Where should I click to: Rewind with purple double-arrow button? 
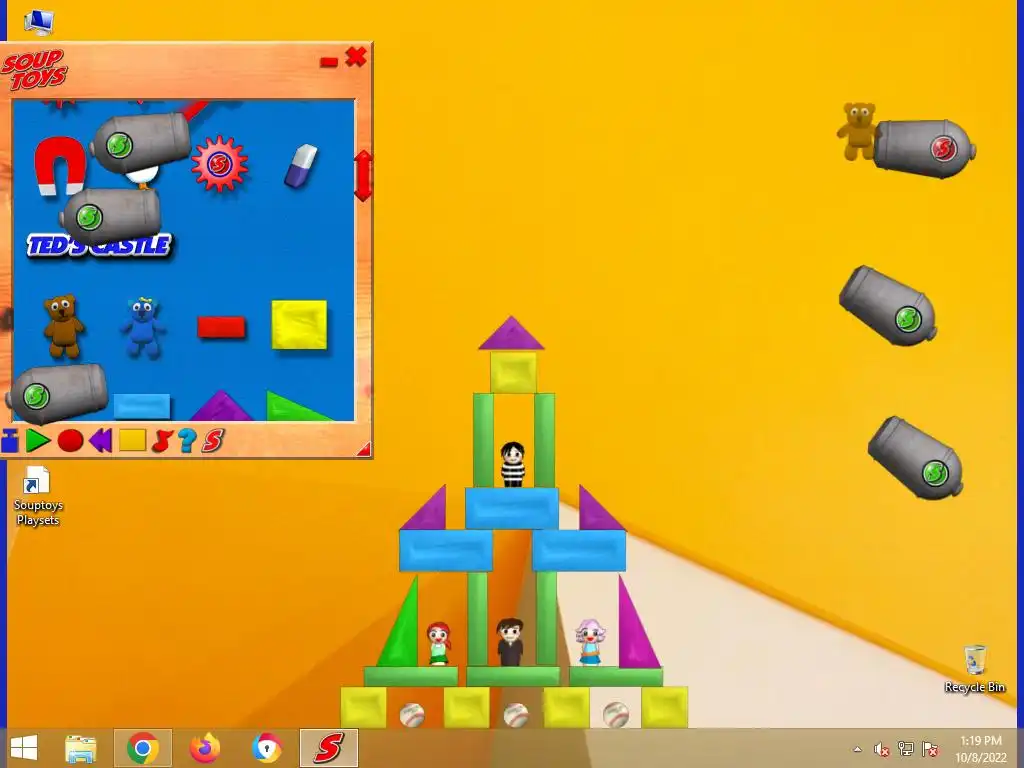pos(101,441)
